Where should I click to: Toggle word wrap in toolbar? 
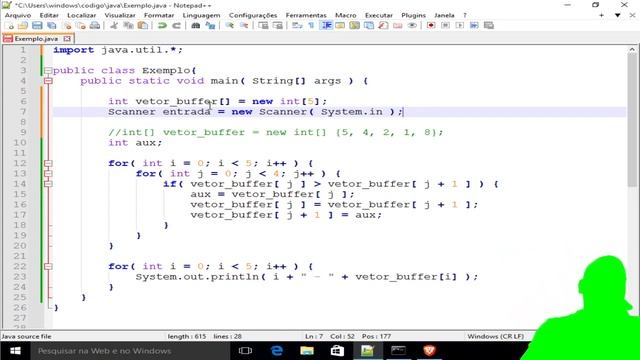(x=297, y=26)
